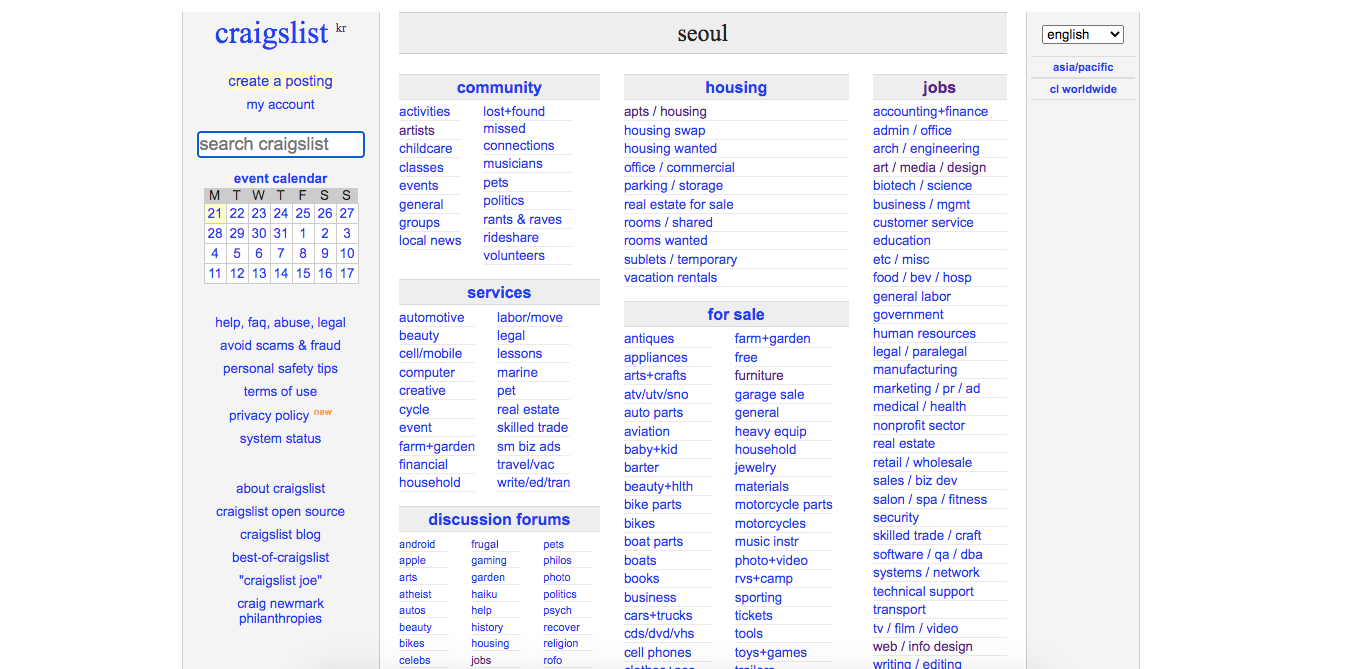Viewport: 1349px width, 669px height.
Task: Open automotive services category
Action: [x=431, y=317]
